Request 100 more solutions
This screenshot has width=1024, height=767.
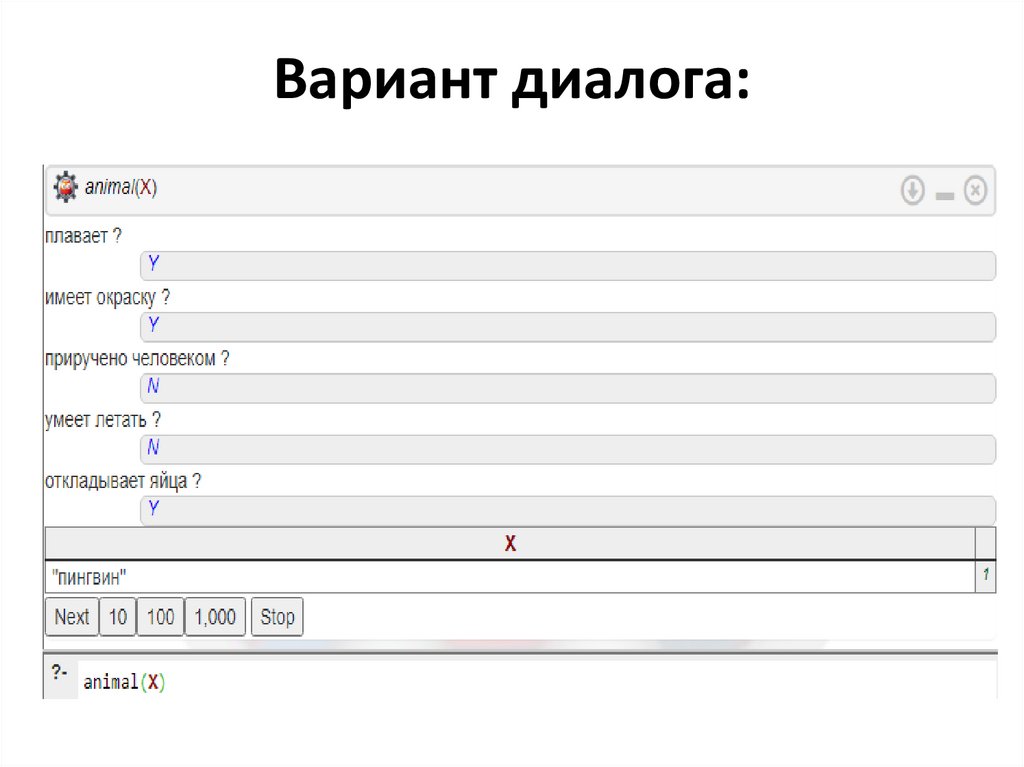pyautogui.click(x=159, y=617)
